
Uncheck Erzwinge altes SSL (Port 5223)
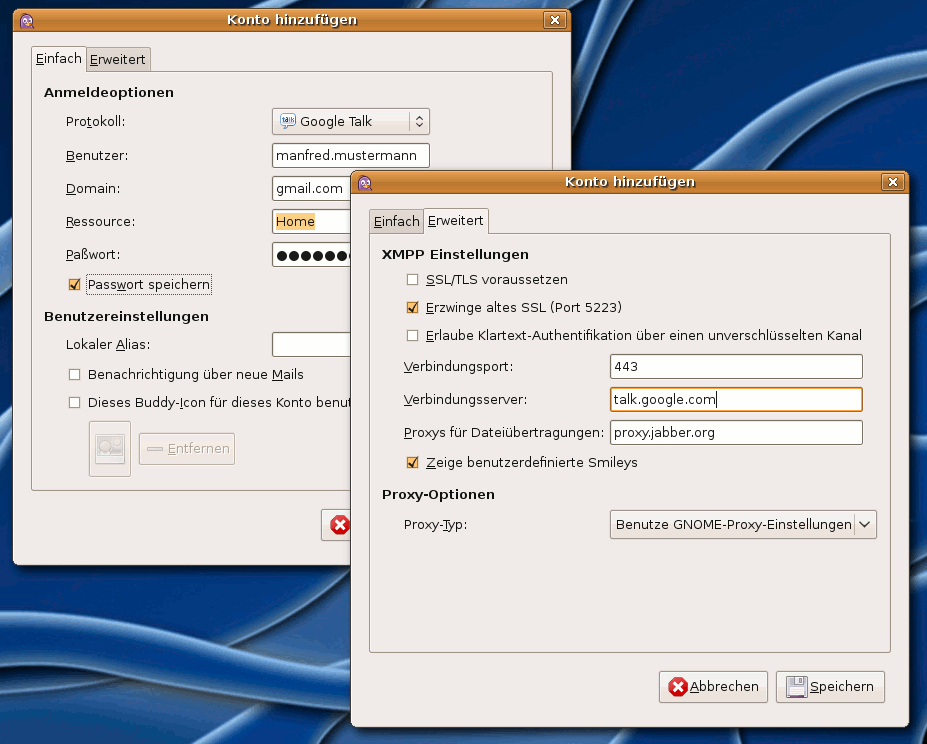click(x=412, y=308)
